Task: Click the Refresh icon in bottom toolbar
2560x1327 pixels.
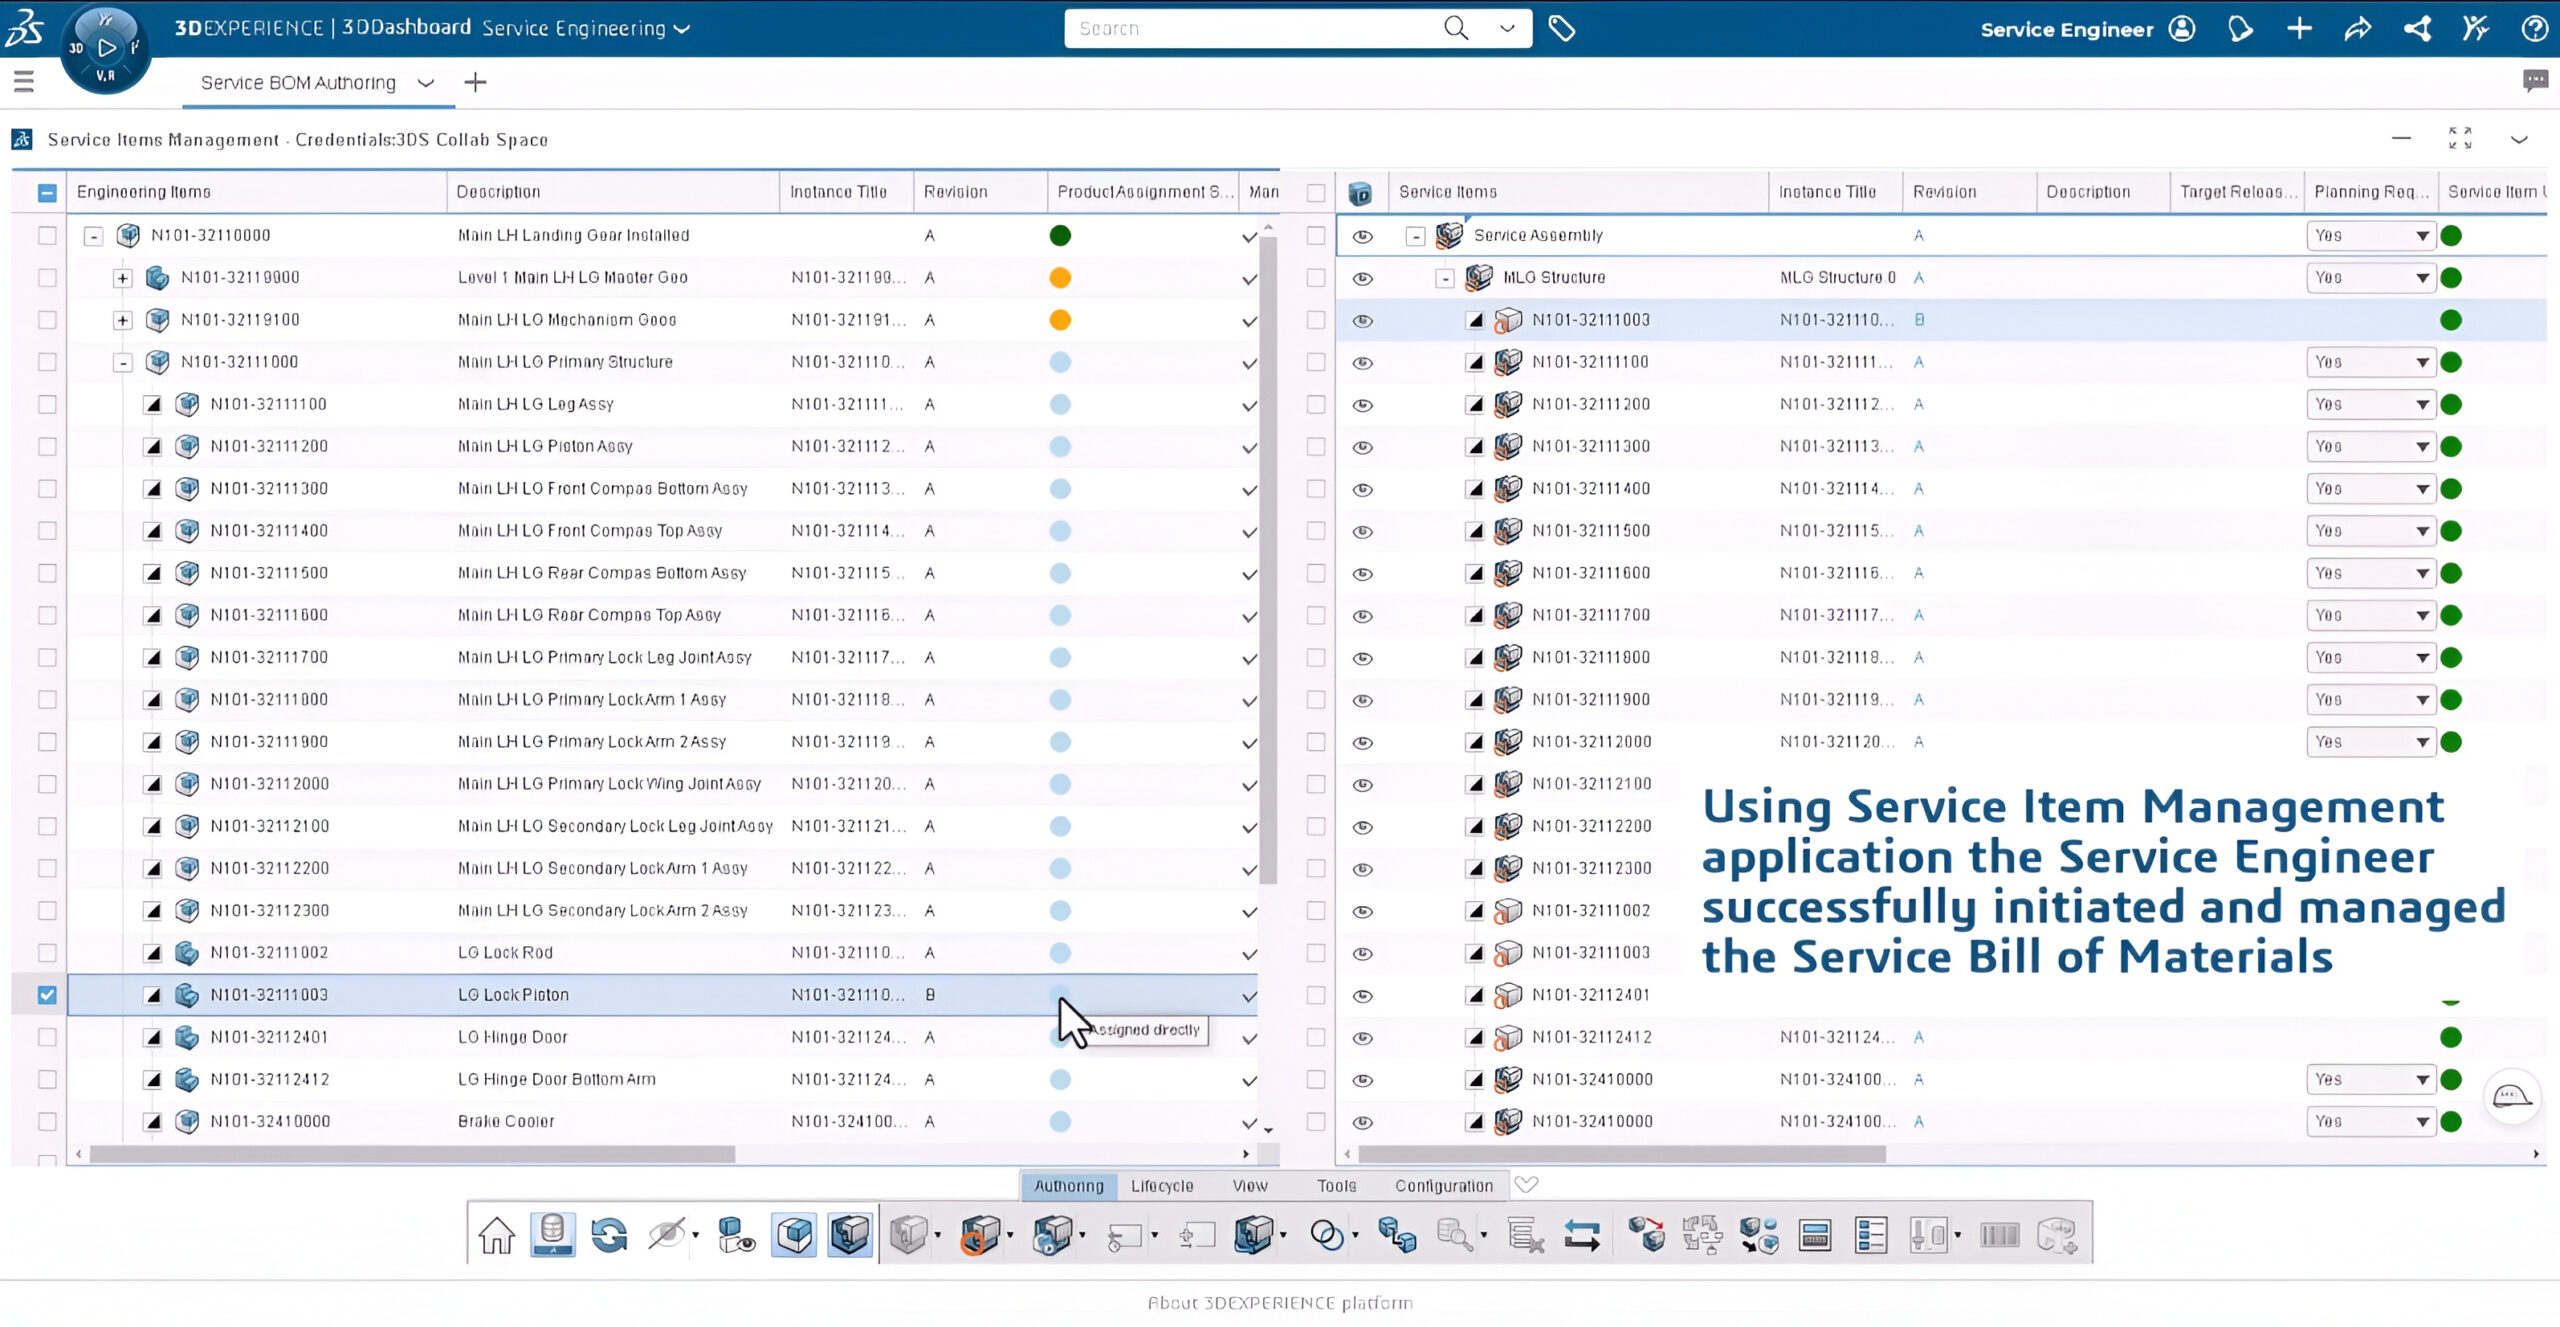Action: pos(608,1235)
